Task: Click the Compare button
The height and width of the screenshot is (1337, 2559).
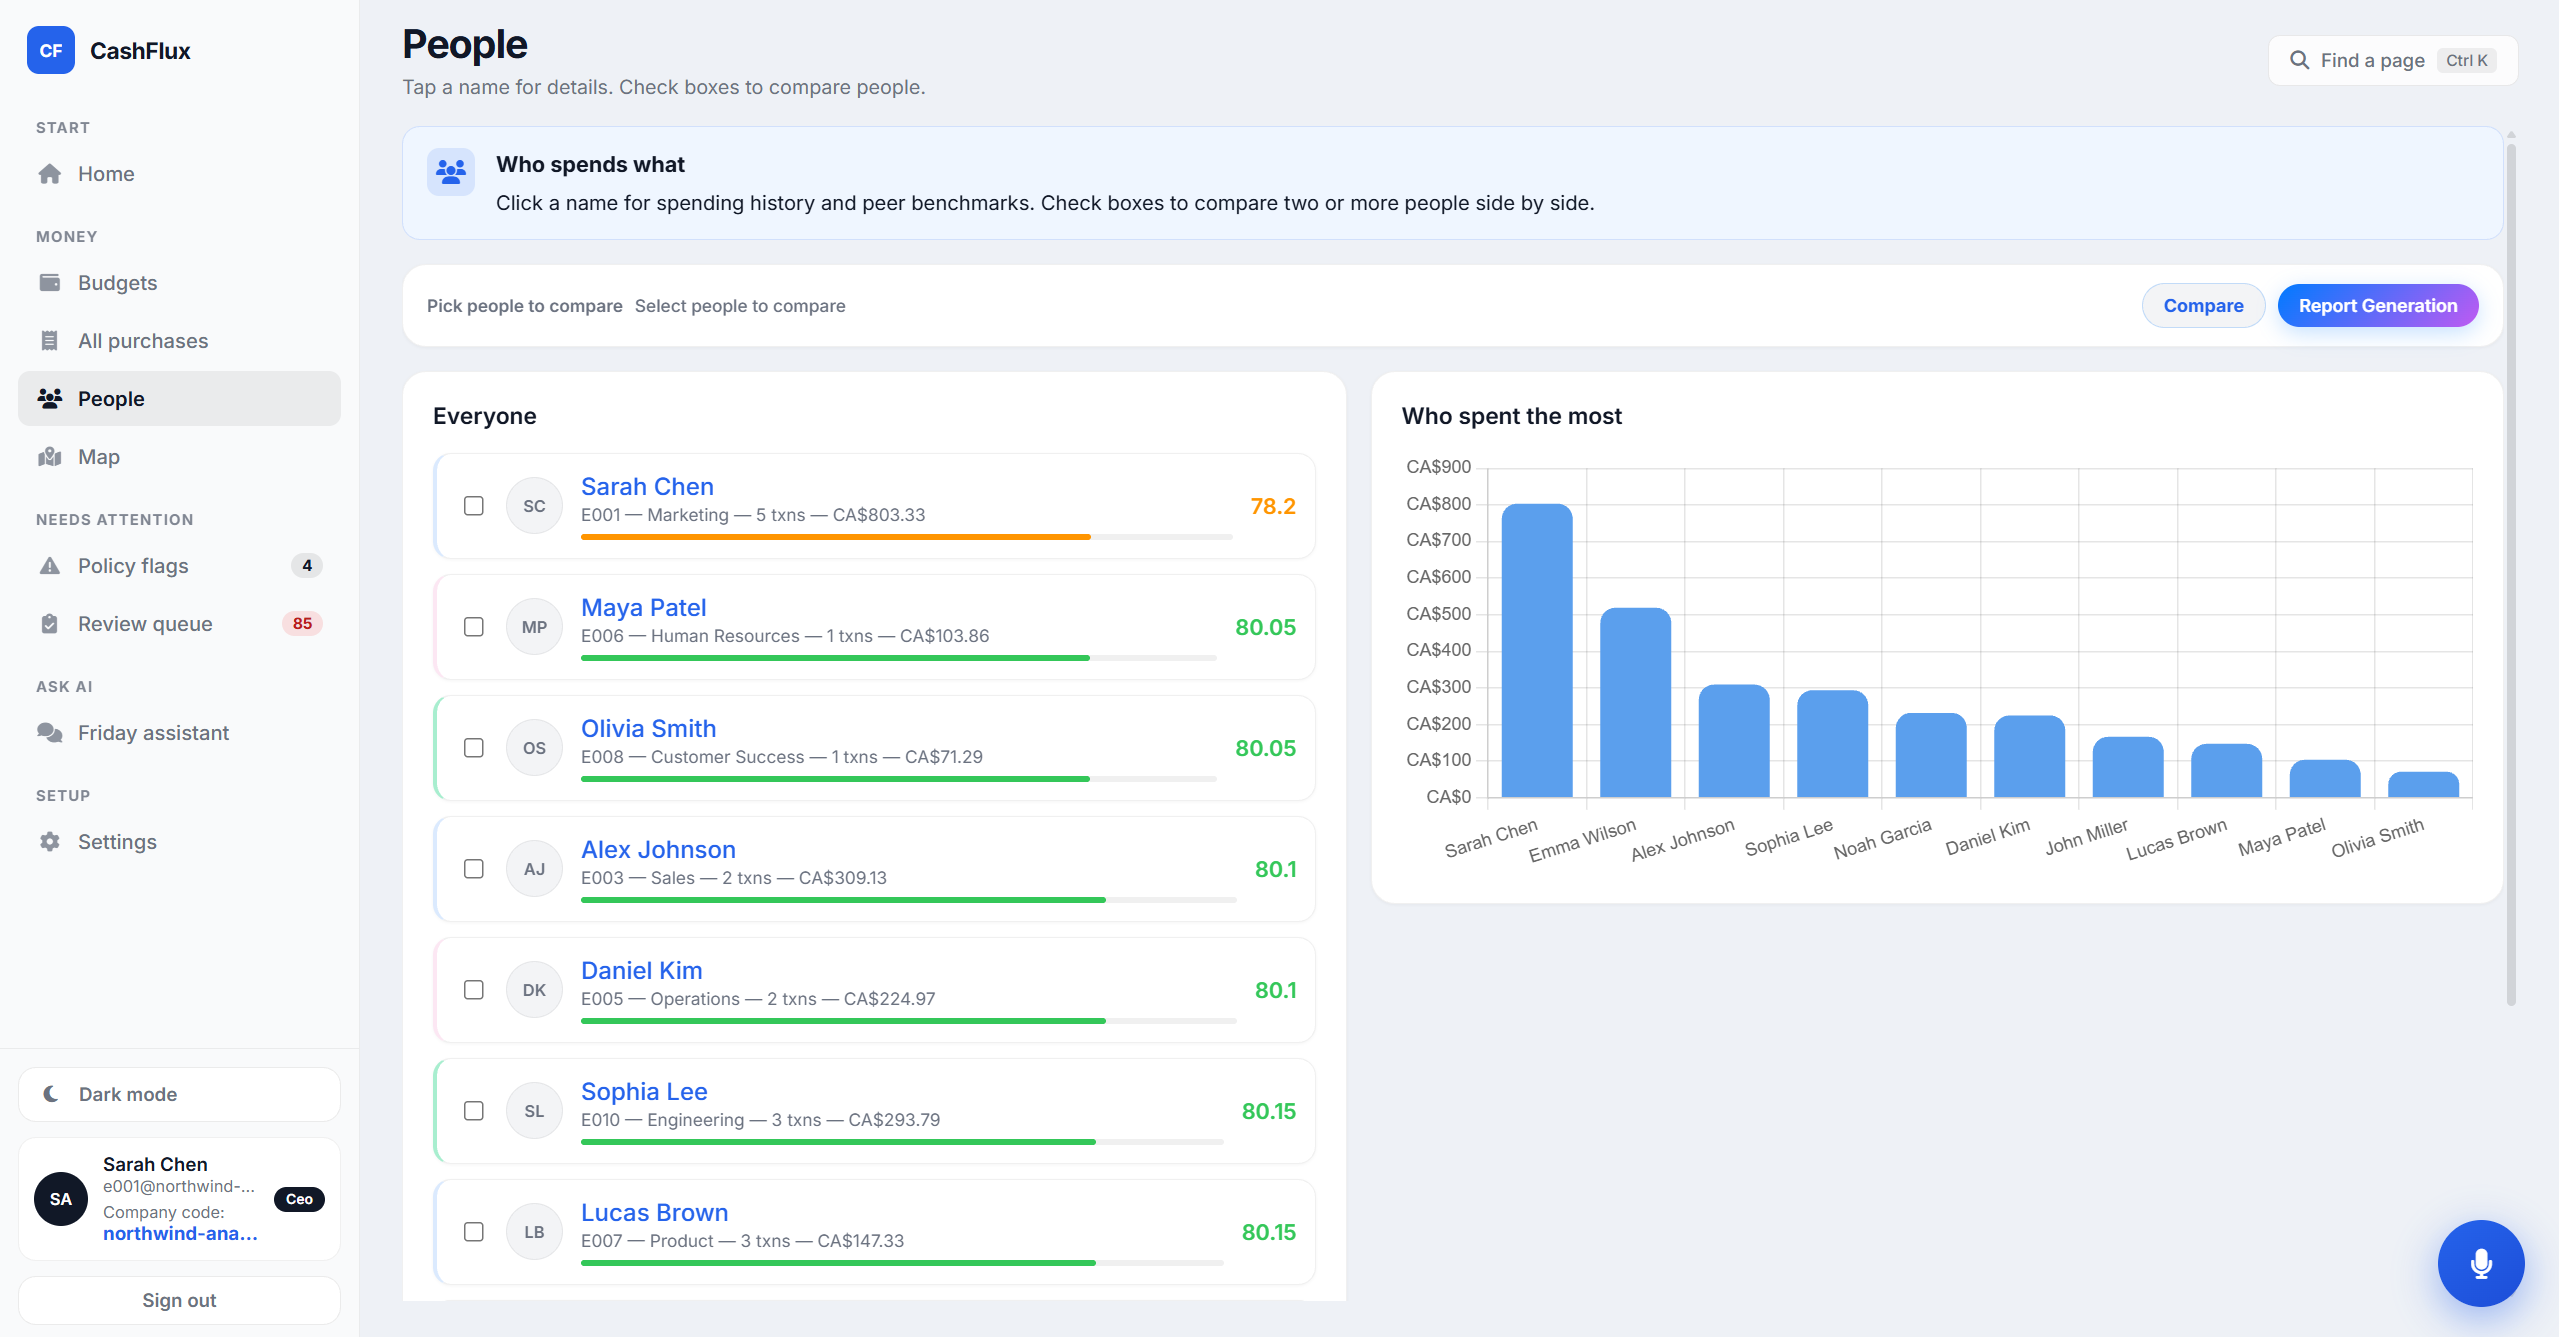Action: [2203, 306]
